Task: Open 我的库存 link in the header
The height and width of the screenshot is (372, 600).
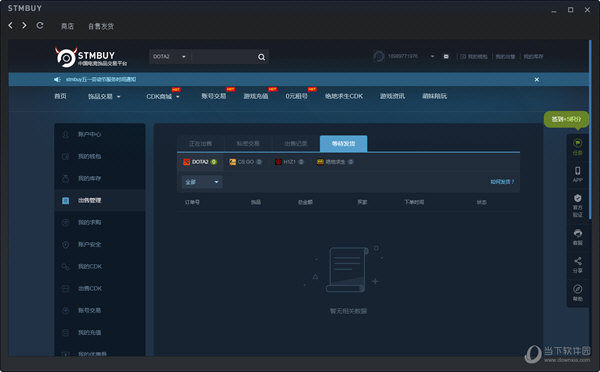Action: point(533,57)
